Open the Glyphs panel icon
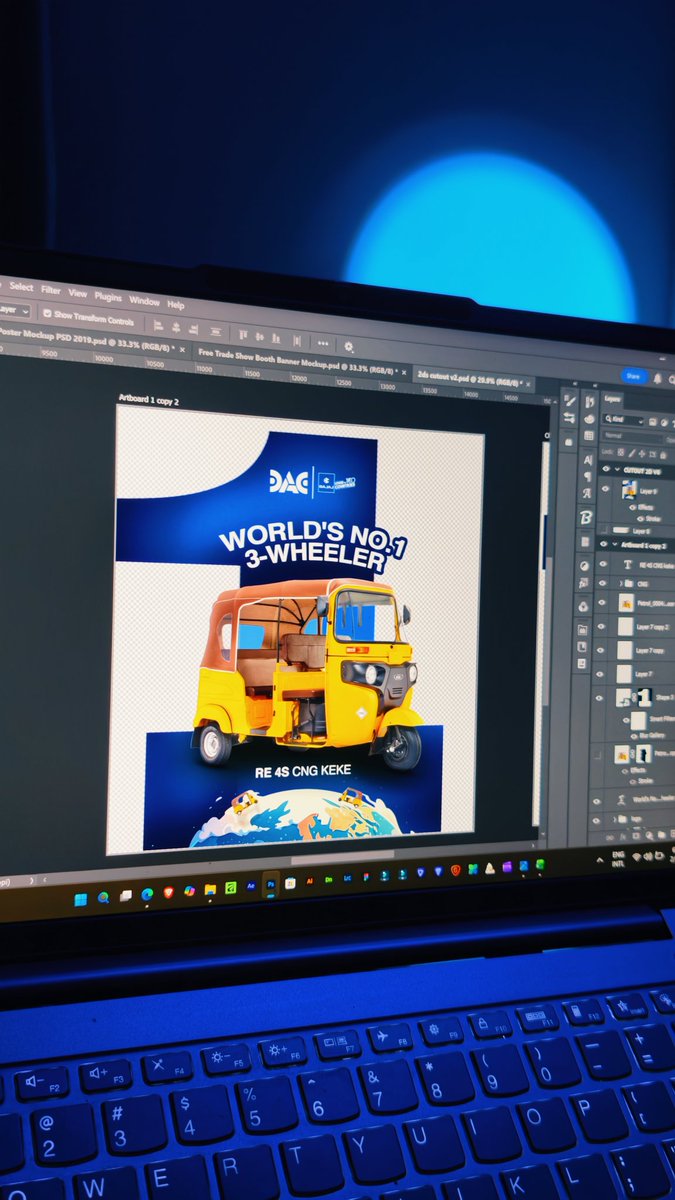This screenshot has width=675, height=1200. (x=587, y=493)
